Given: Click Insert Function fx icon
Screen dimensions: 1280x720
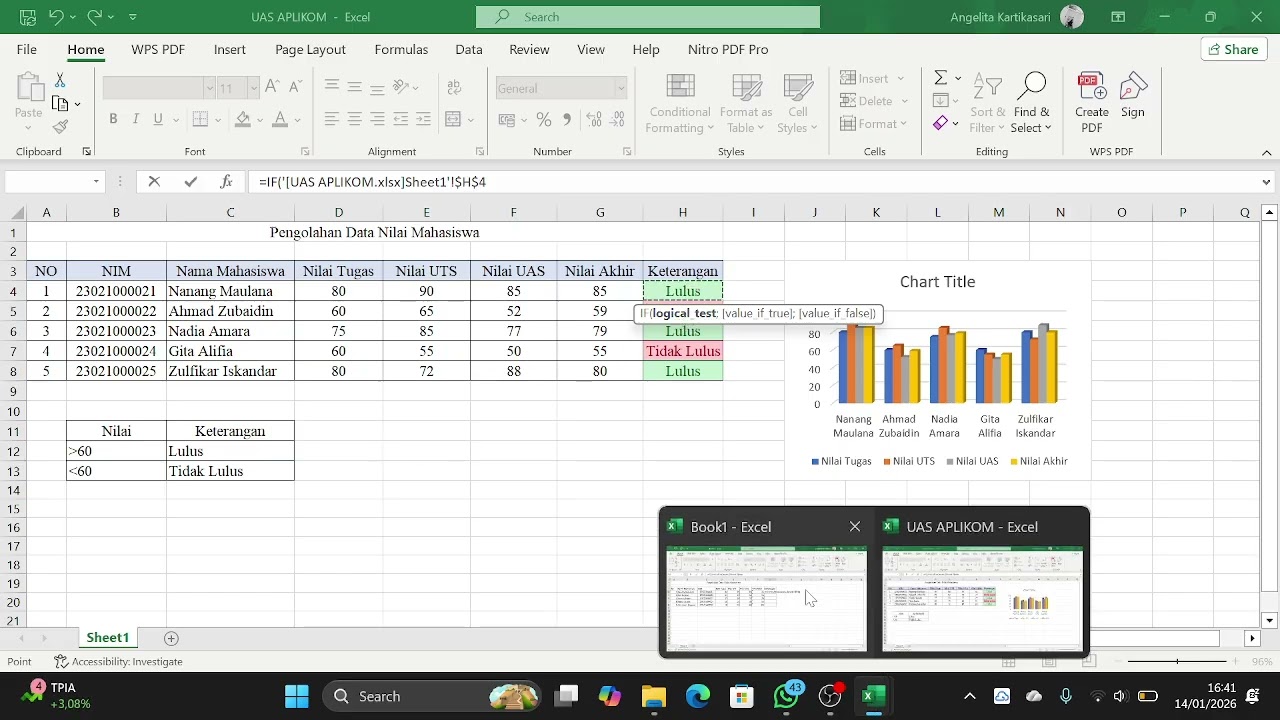Looking at the screenshot, I should pos(227,182).
